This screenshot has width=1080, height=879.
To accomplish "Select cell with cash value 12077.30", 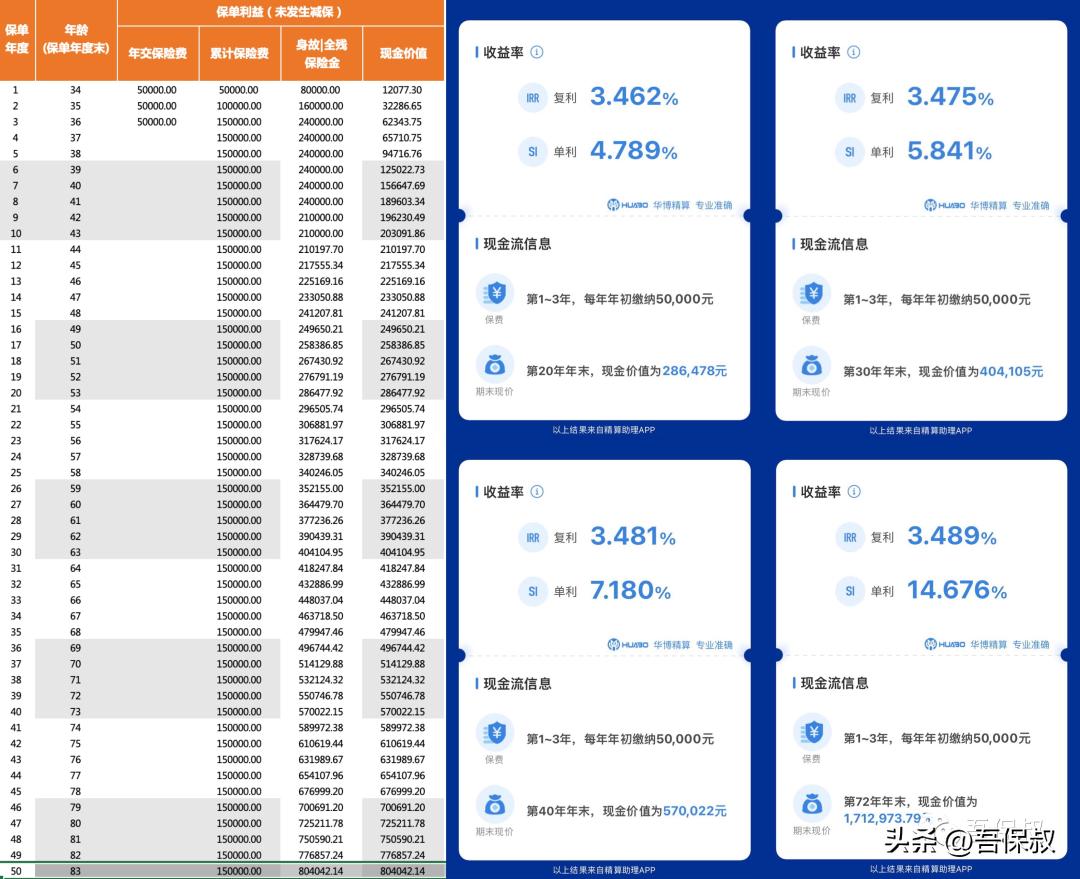I will pos(403,90).
